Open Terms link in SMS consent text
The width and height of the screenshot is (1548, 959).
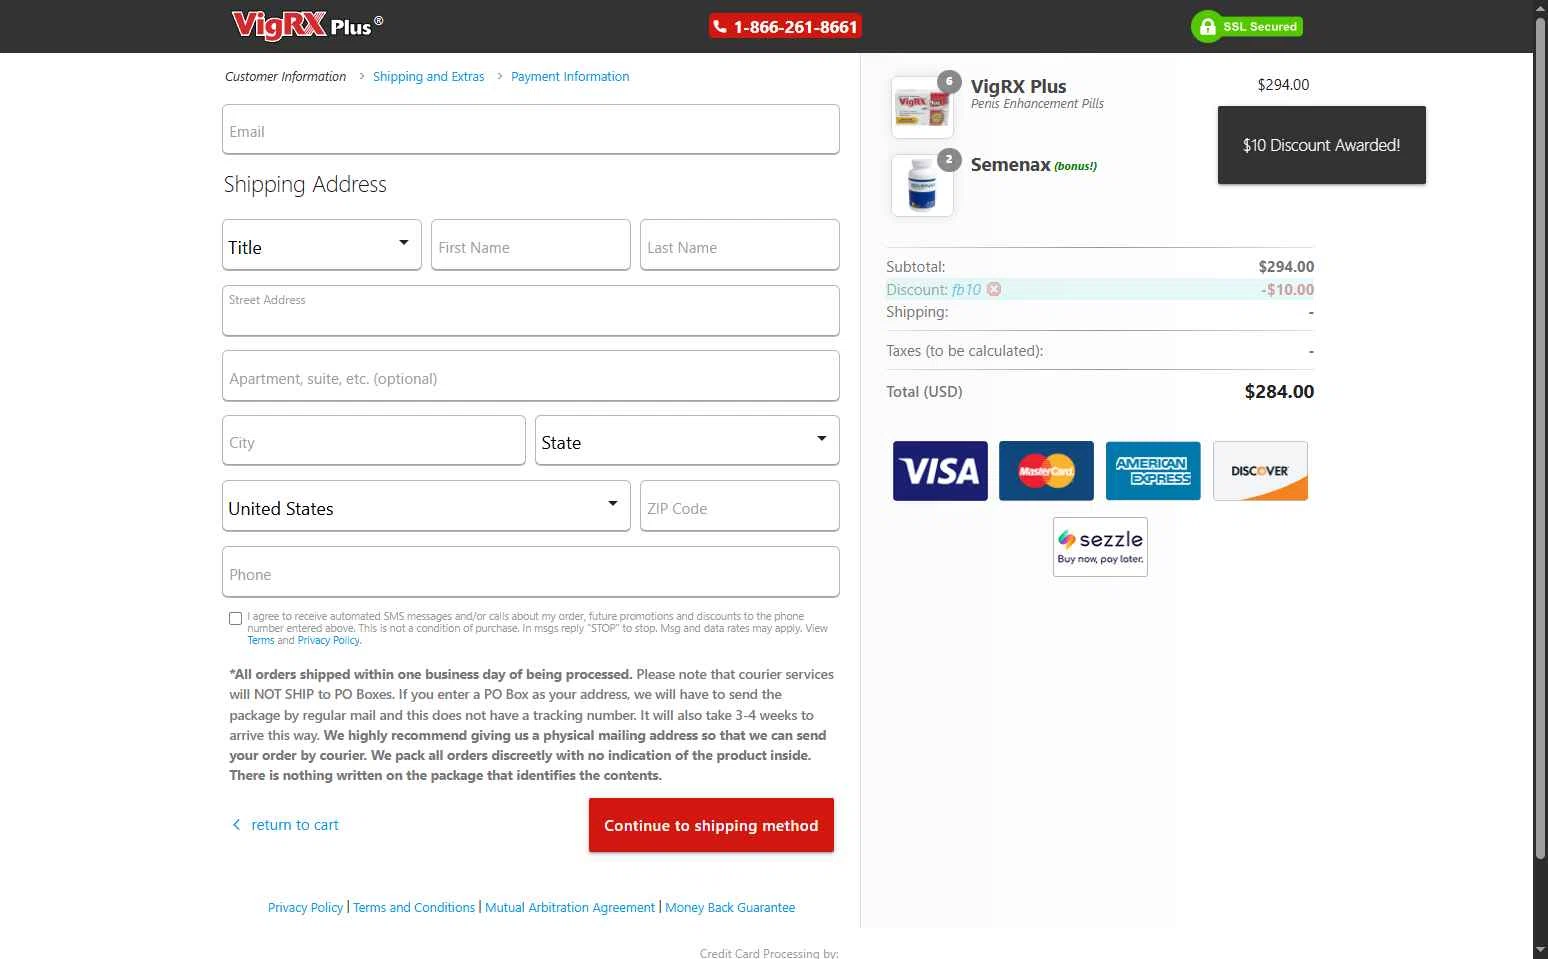(x=260, y=641)
